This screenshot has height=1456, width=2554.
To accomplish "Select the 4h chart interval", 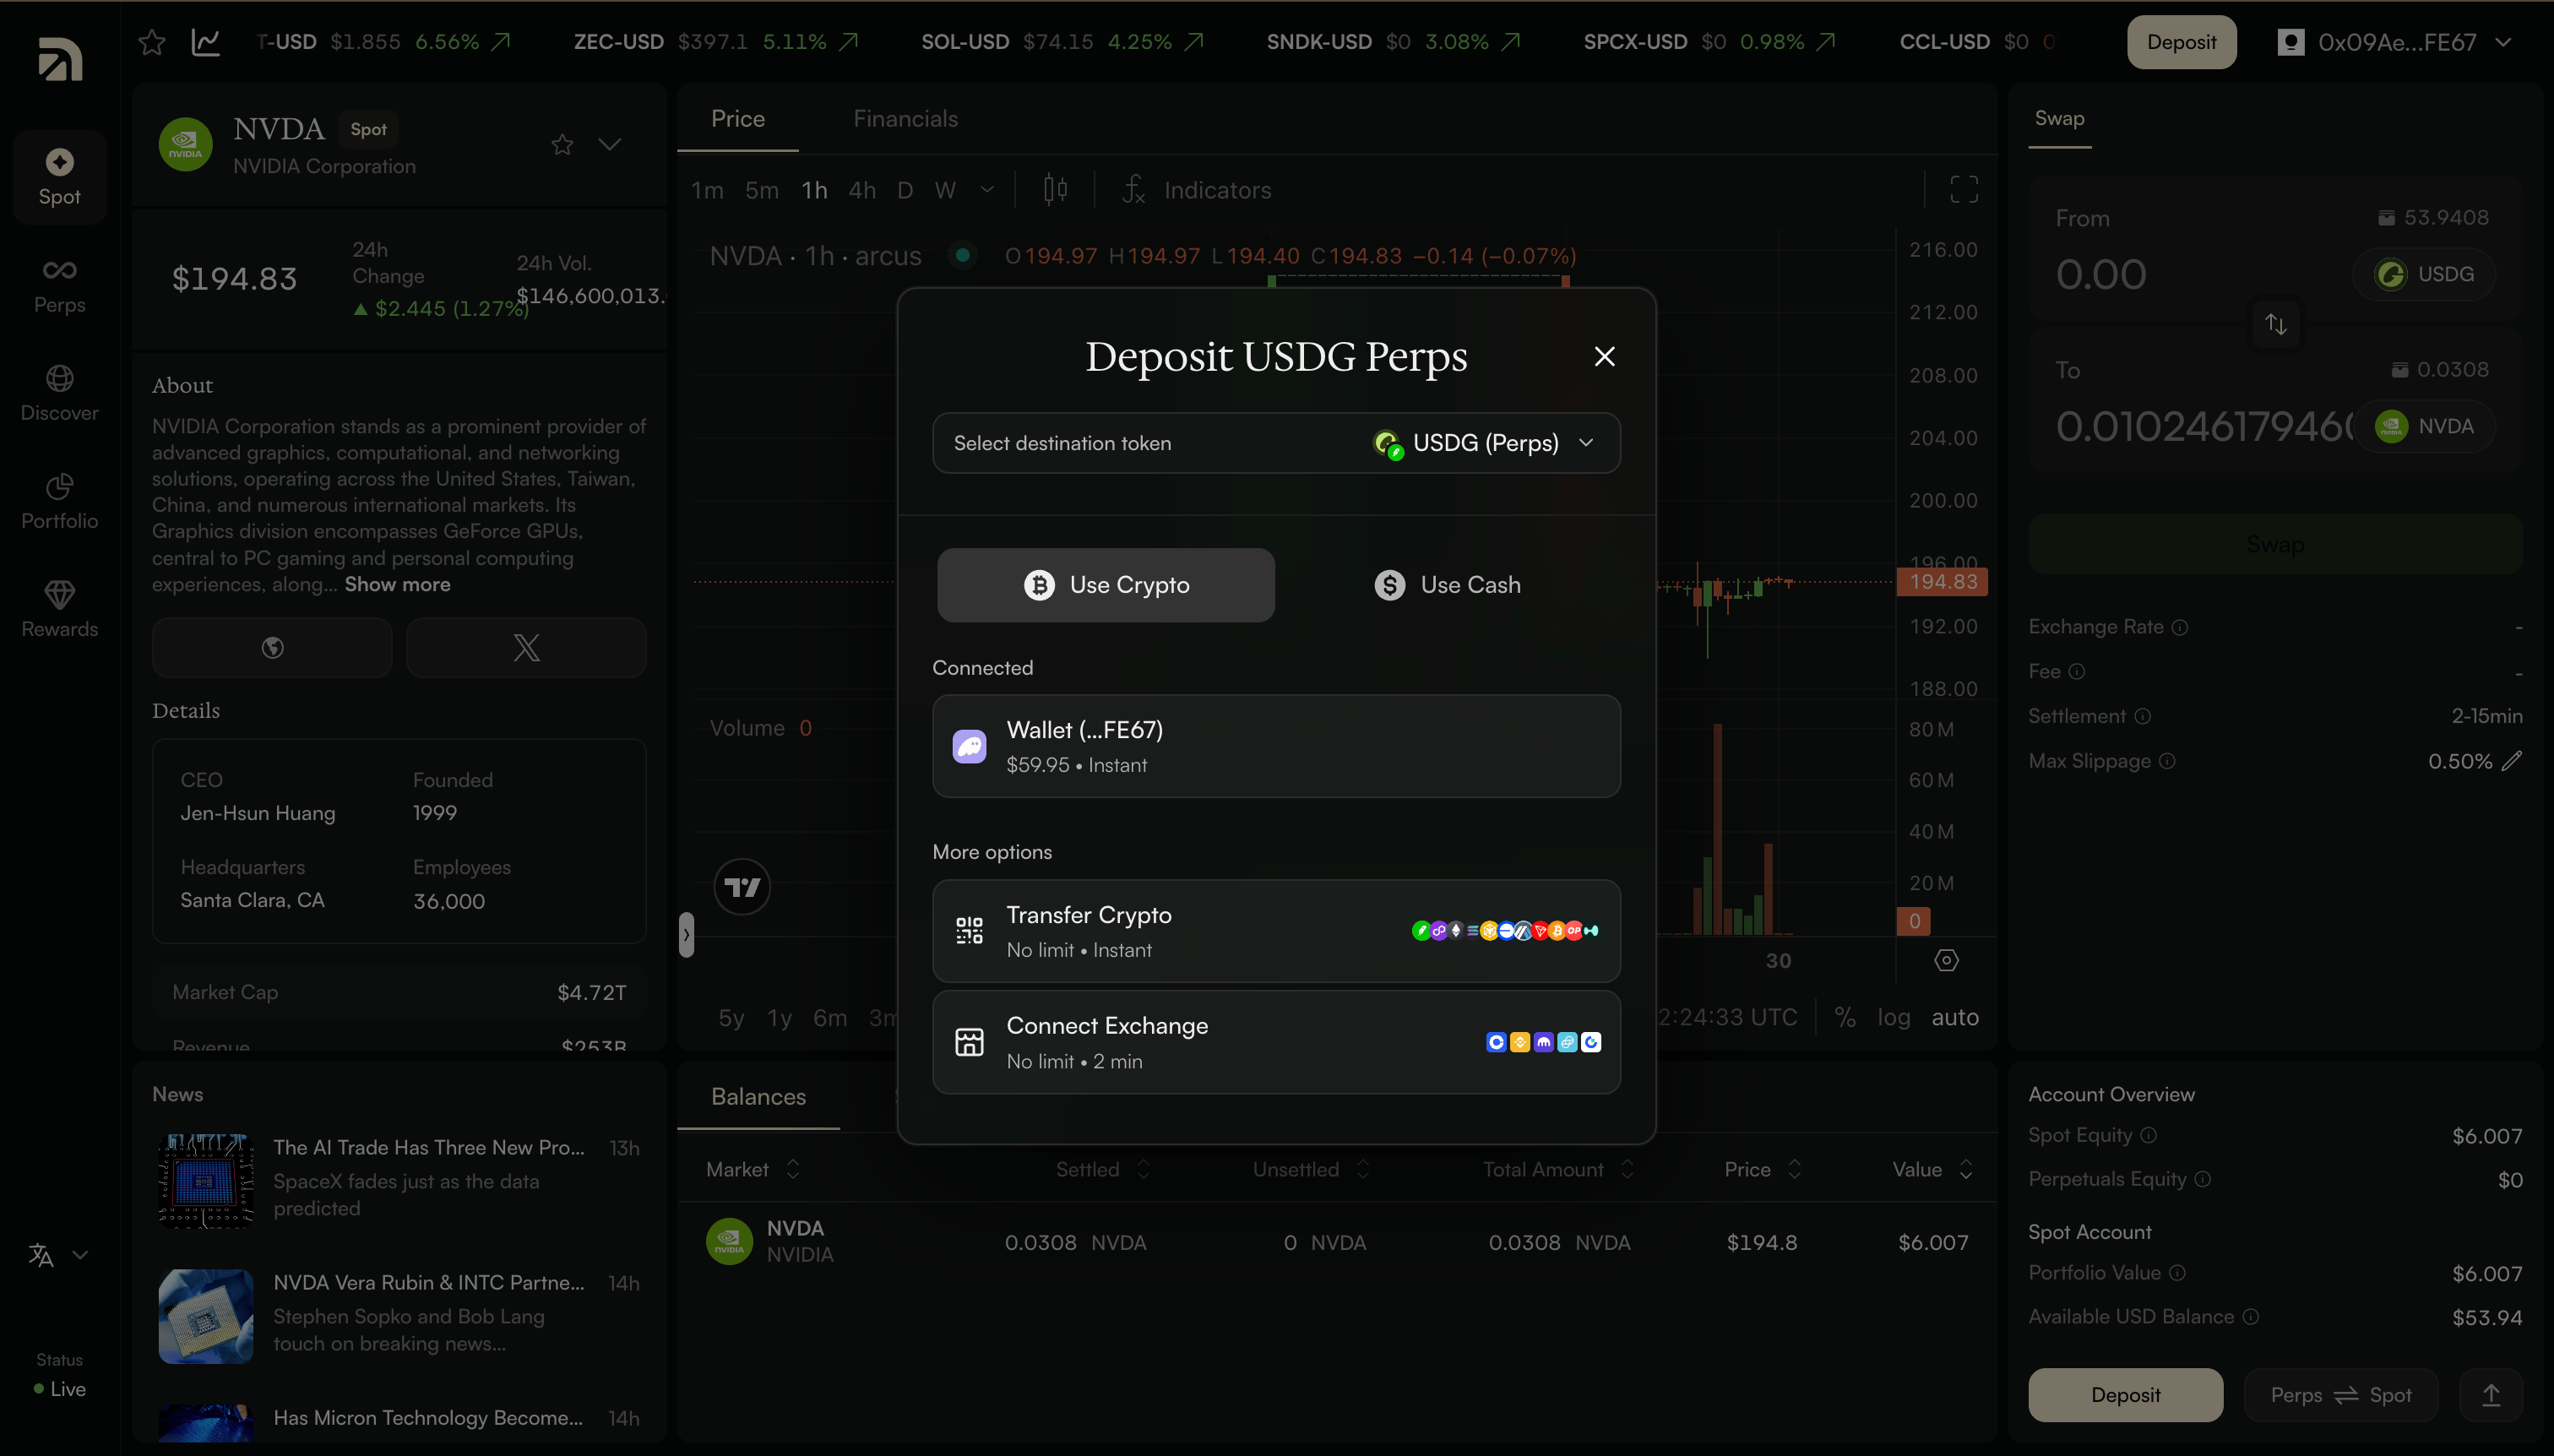I will [x=862, y=190].
